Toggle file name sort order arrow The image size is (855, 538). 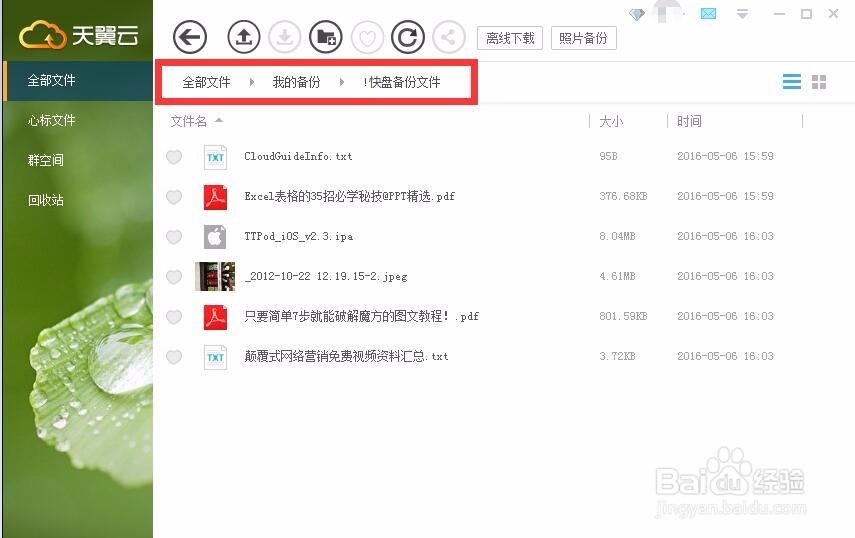219,120
